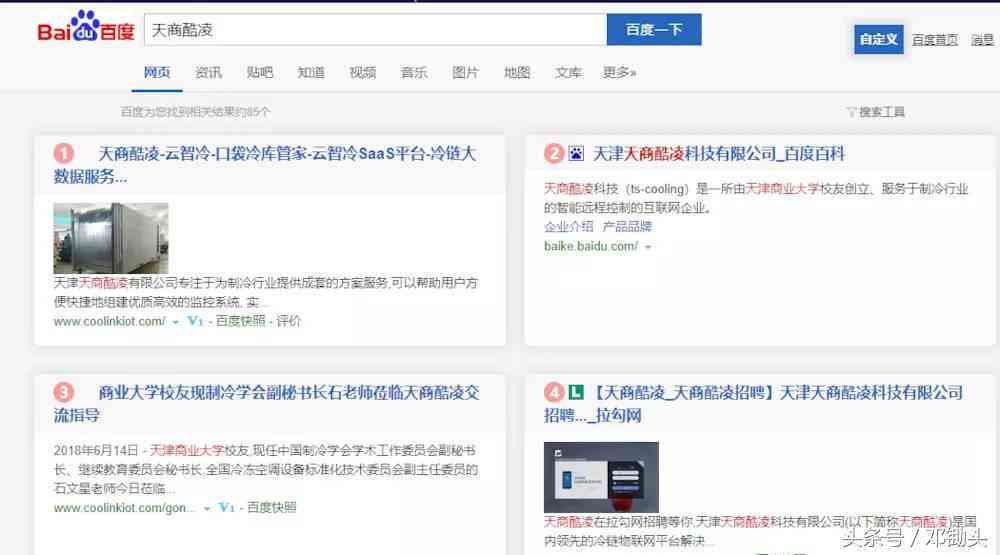Screen dimensions: 1000x555
Task: Open the 百度首页 link
Action: tap(934, 40)
